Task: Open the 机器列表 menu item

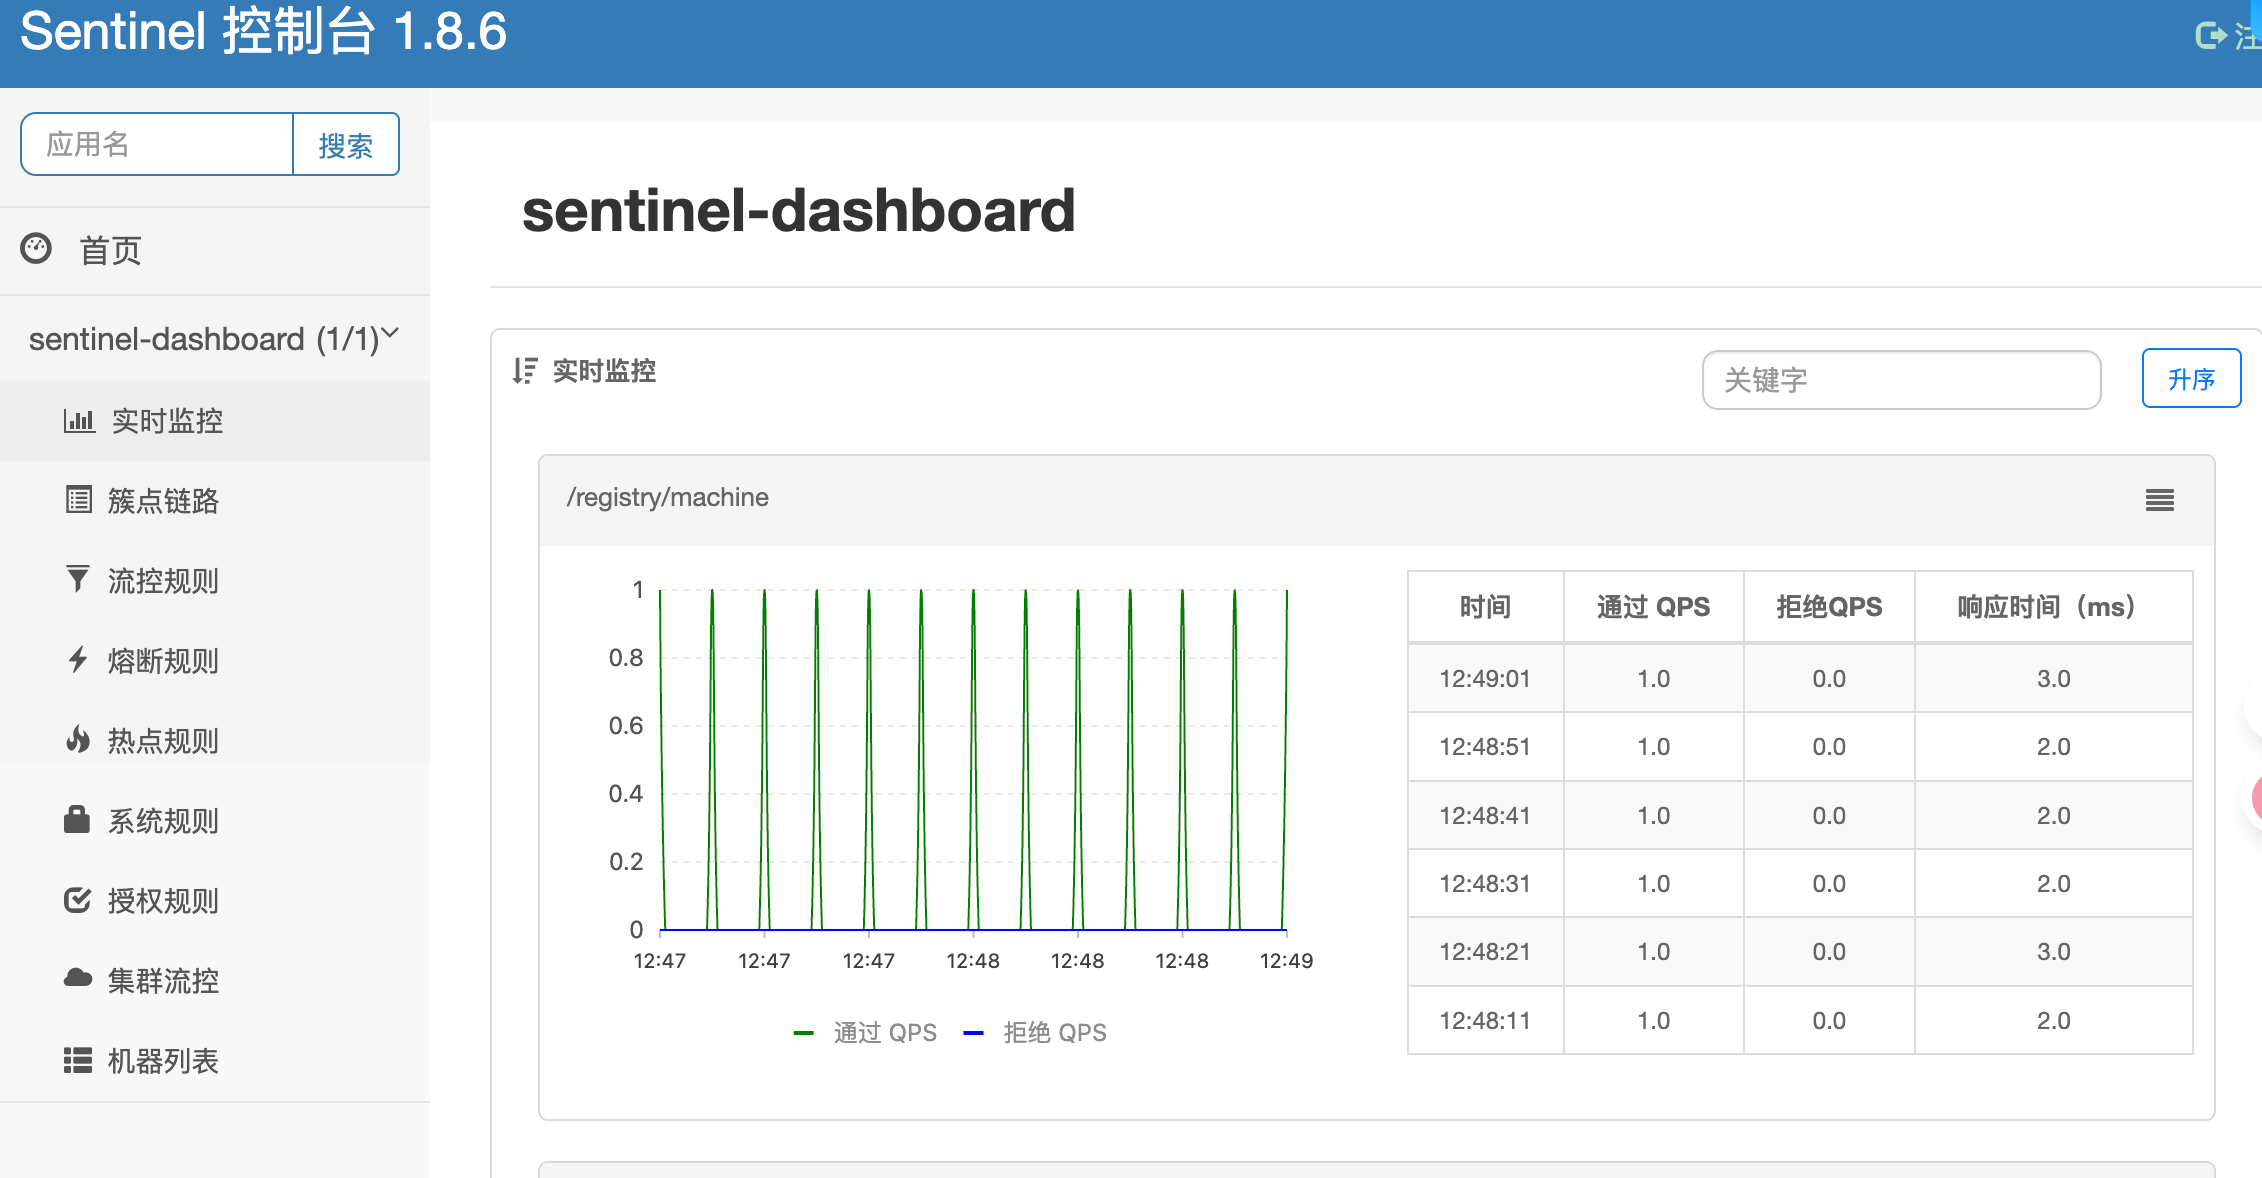Action: coord(215,1061)
